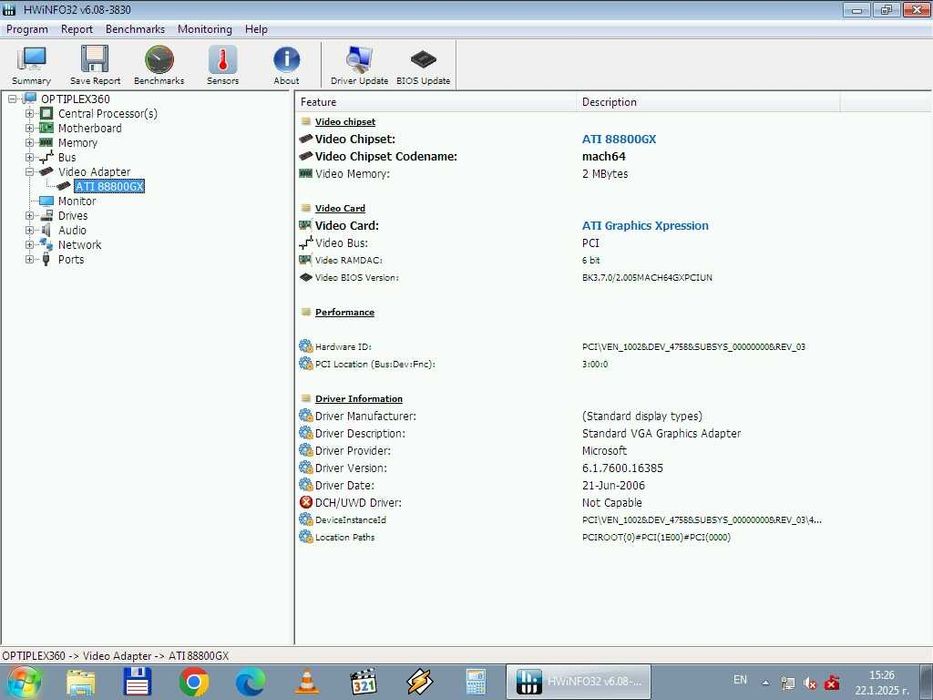Click the DCH/UWD Driver red X icon
Screen dimensions: 933x700
[306, 502]
